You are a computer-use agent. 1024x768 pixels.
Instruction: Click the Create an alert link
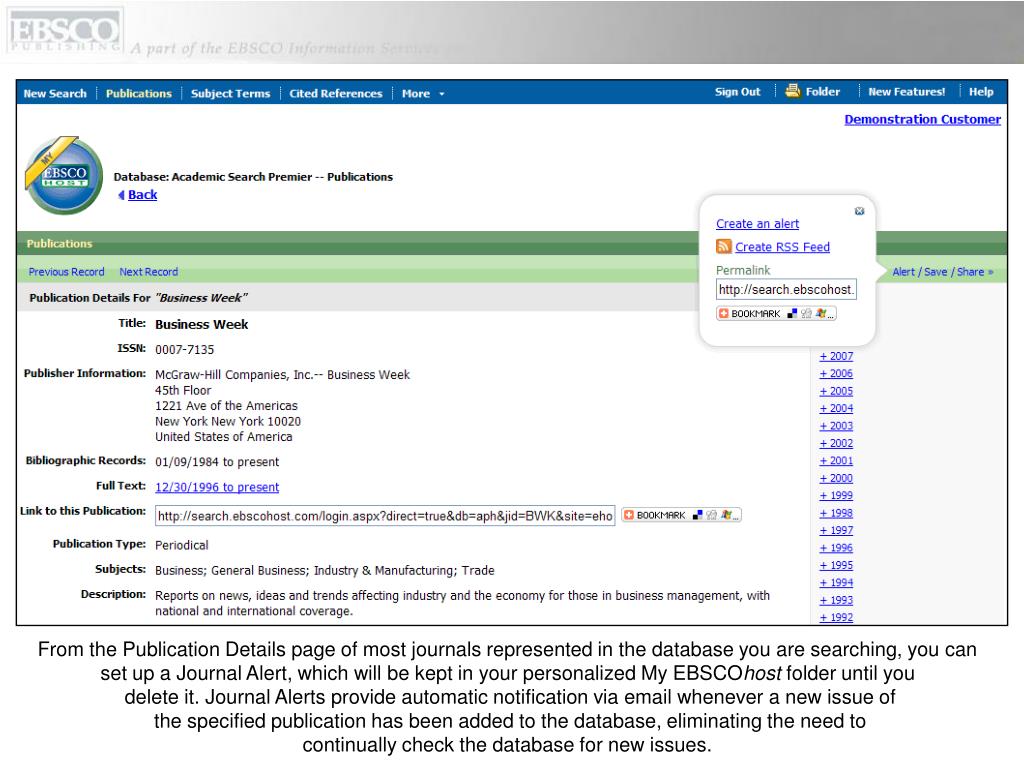[x=757, y=224]
